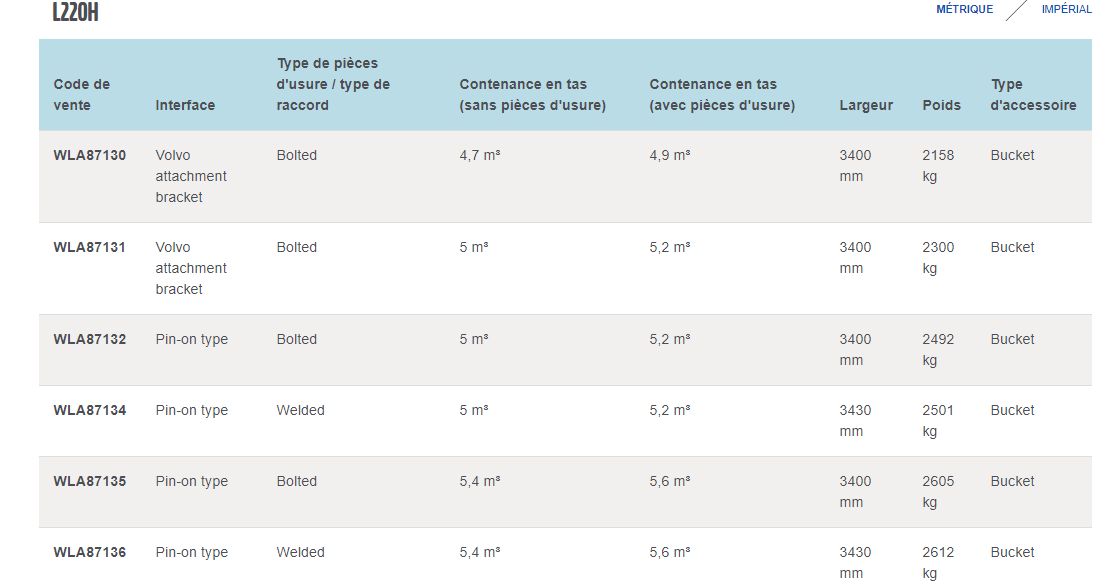Select sales code WLA87134

pyautogui.click(x=90, y=410)
